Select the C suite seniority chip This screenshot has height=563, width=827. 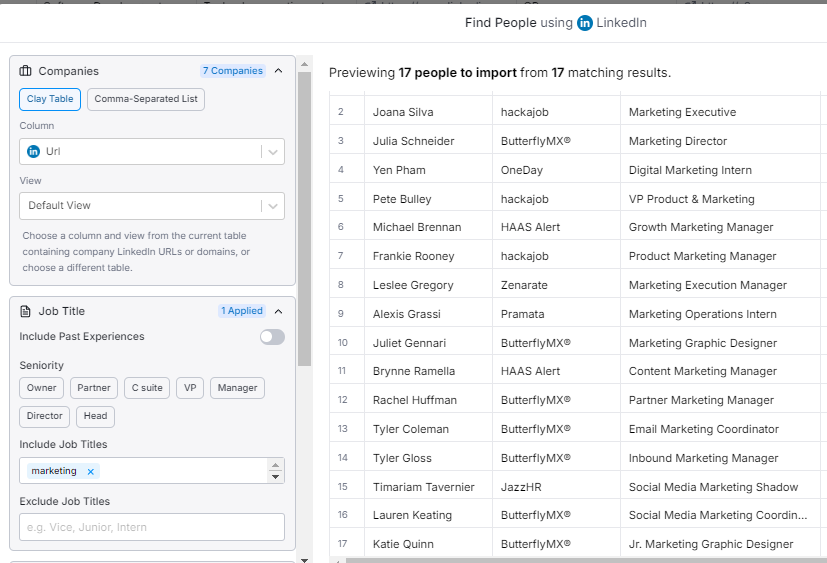pos(147,387)
